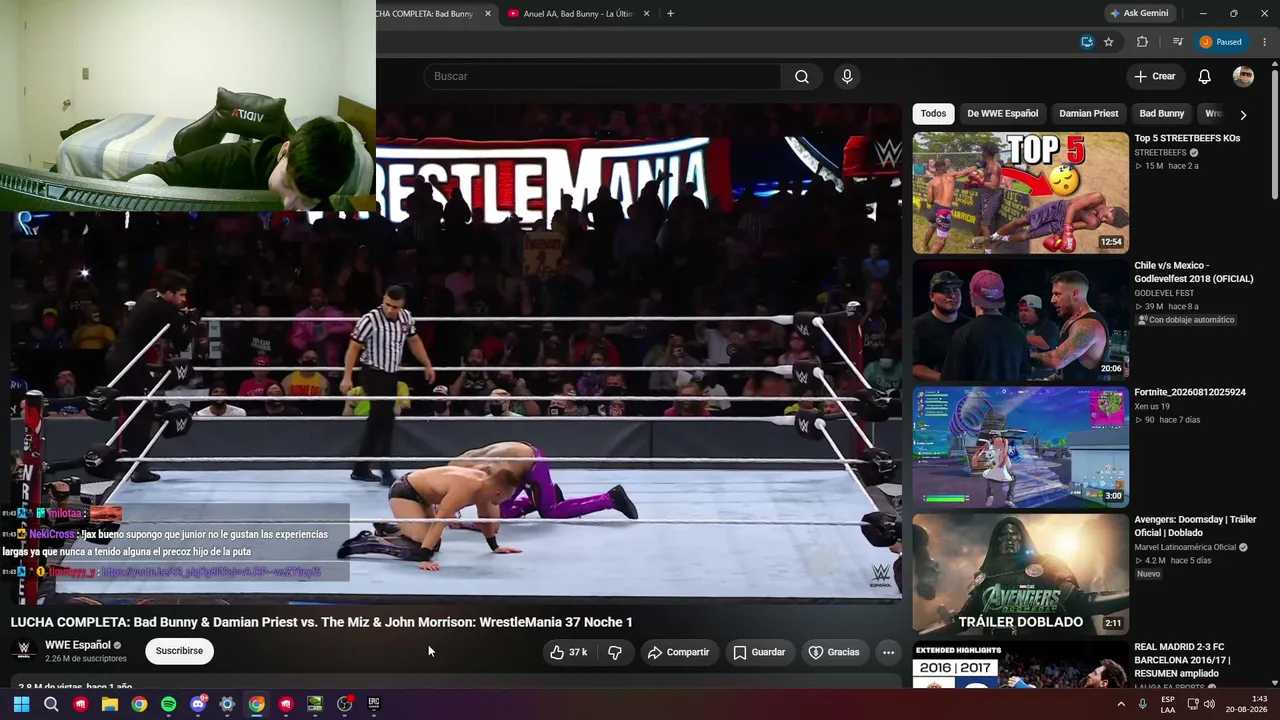The image size is (1280, 720).
Task: Select the Bad Bunny filter chip
Action: 1162,114
